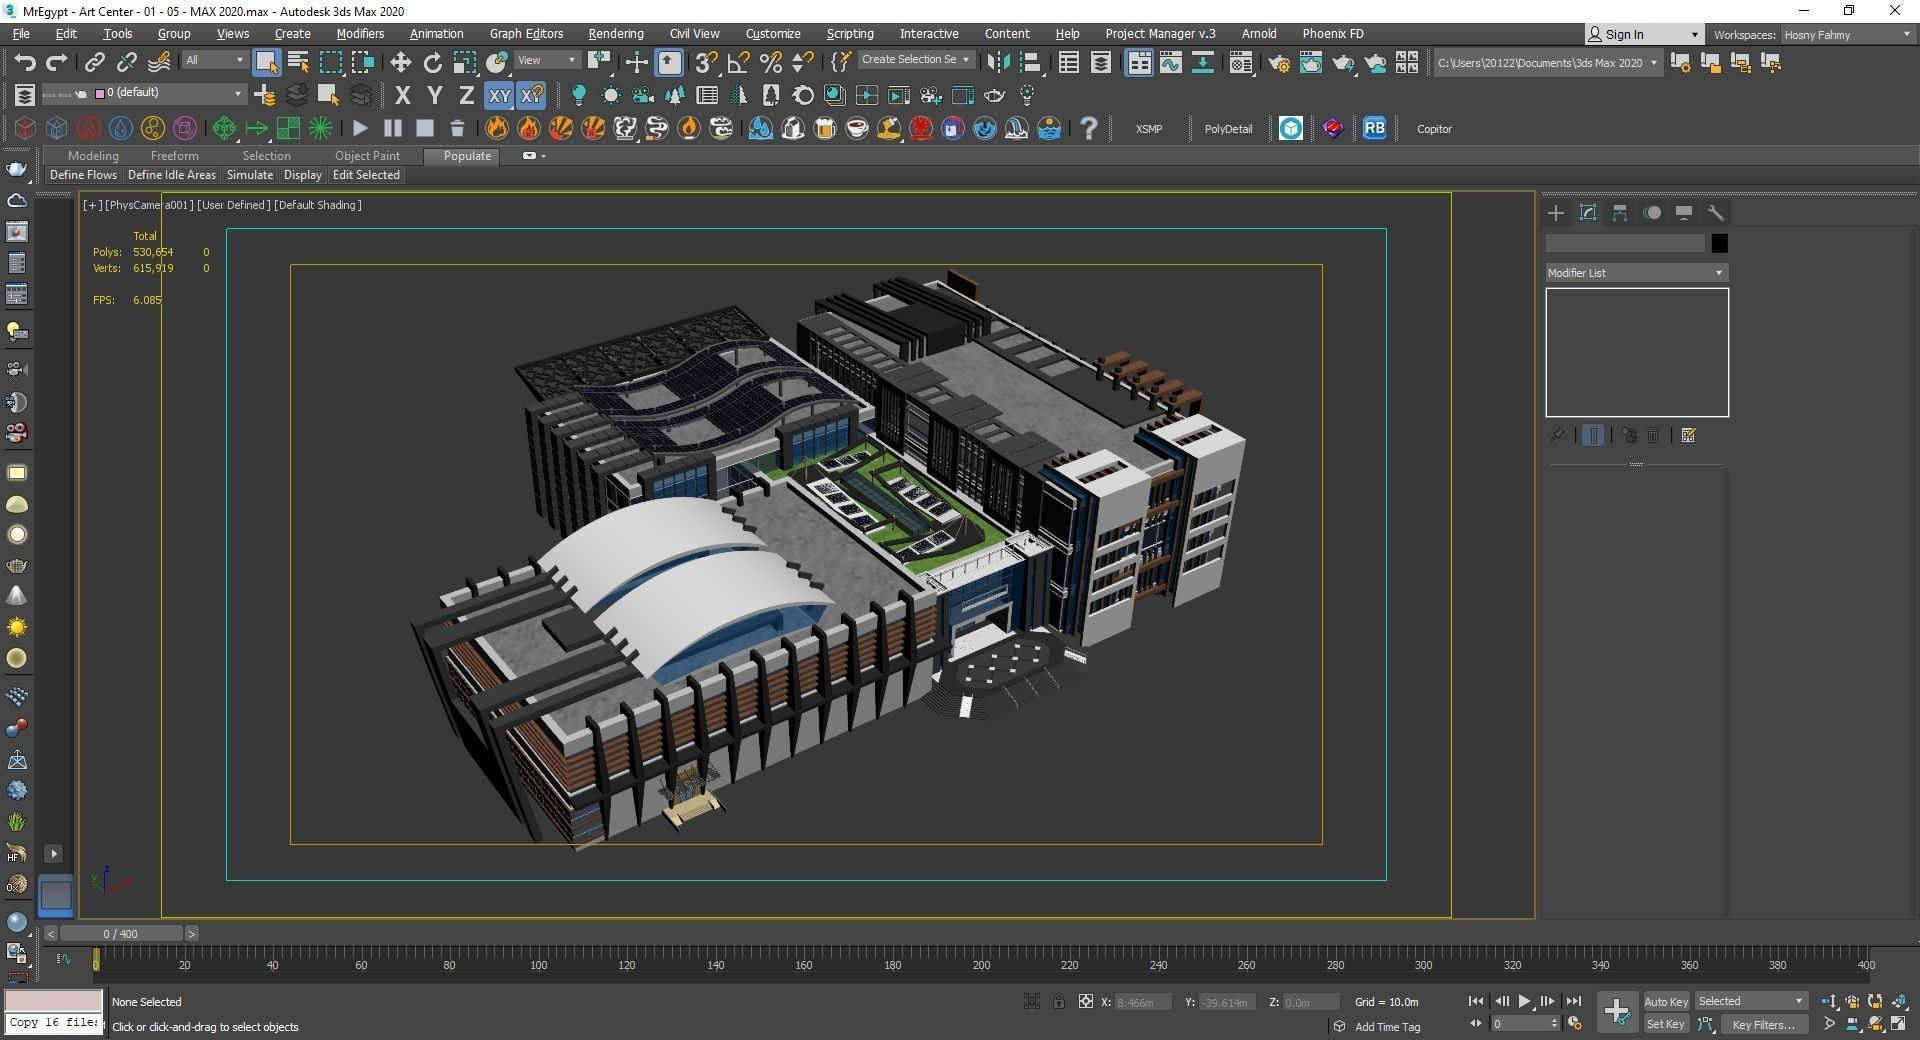The height and width of the screenshot is (1040, 1920).
Task: Open the Create tab plus icon
Action: tap(1556, 213)
